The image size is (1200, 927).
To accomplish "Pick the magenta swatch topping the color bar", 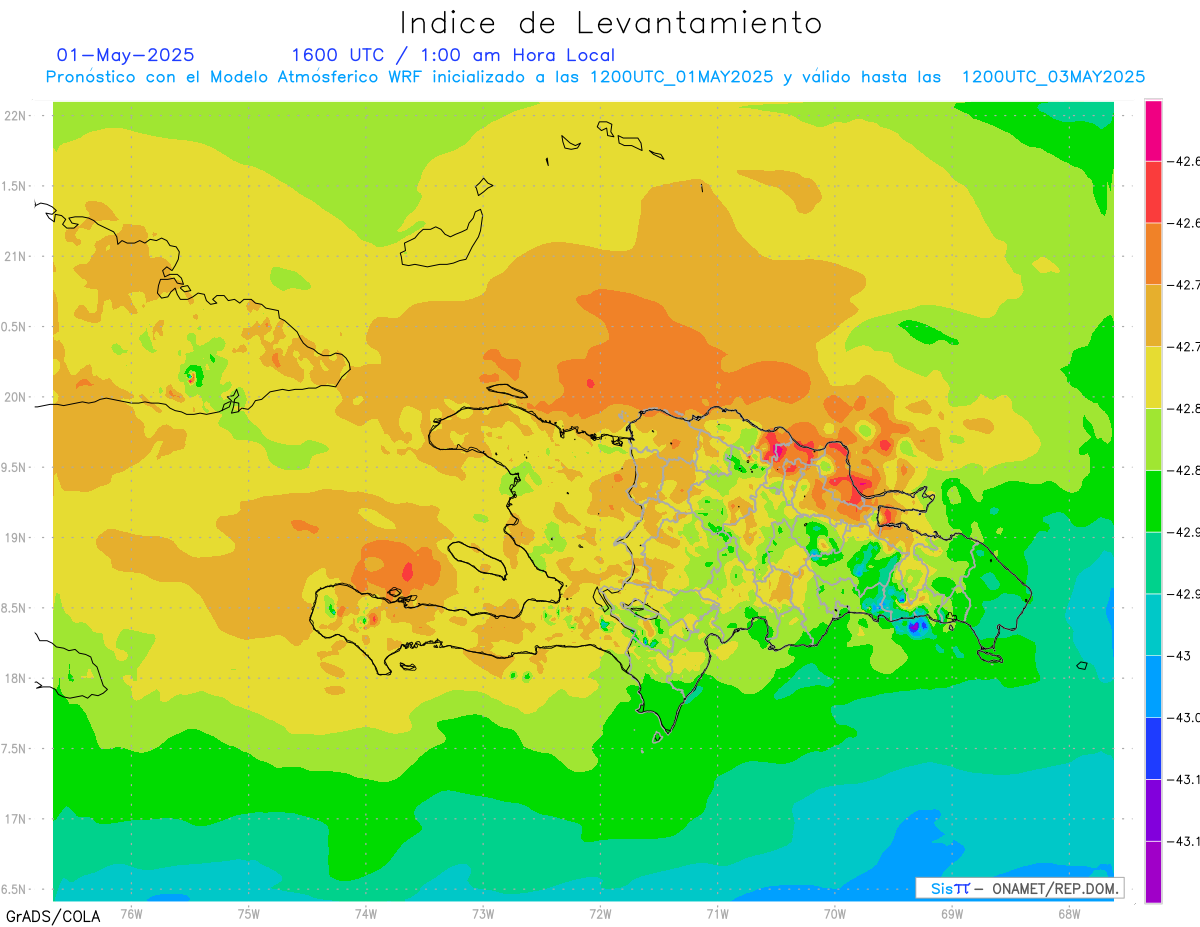I will 1153,130.
